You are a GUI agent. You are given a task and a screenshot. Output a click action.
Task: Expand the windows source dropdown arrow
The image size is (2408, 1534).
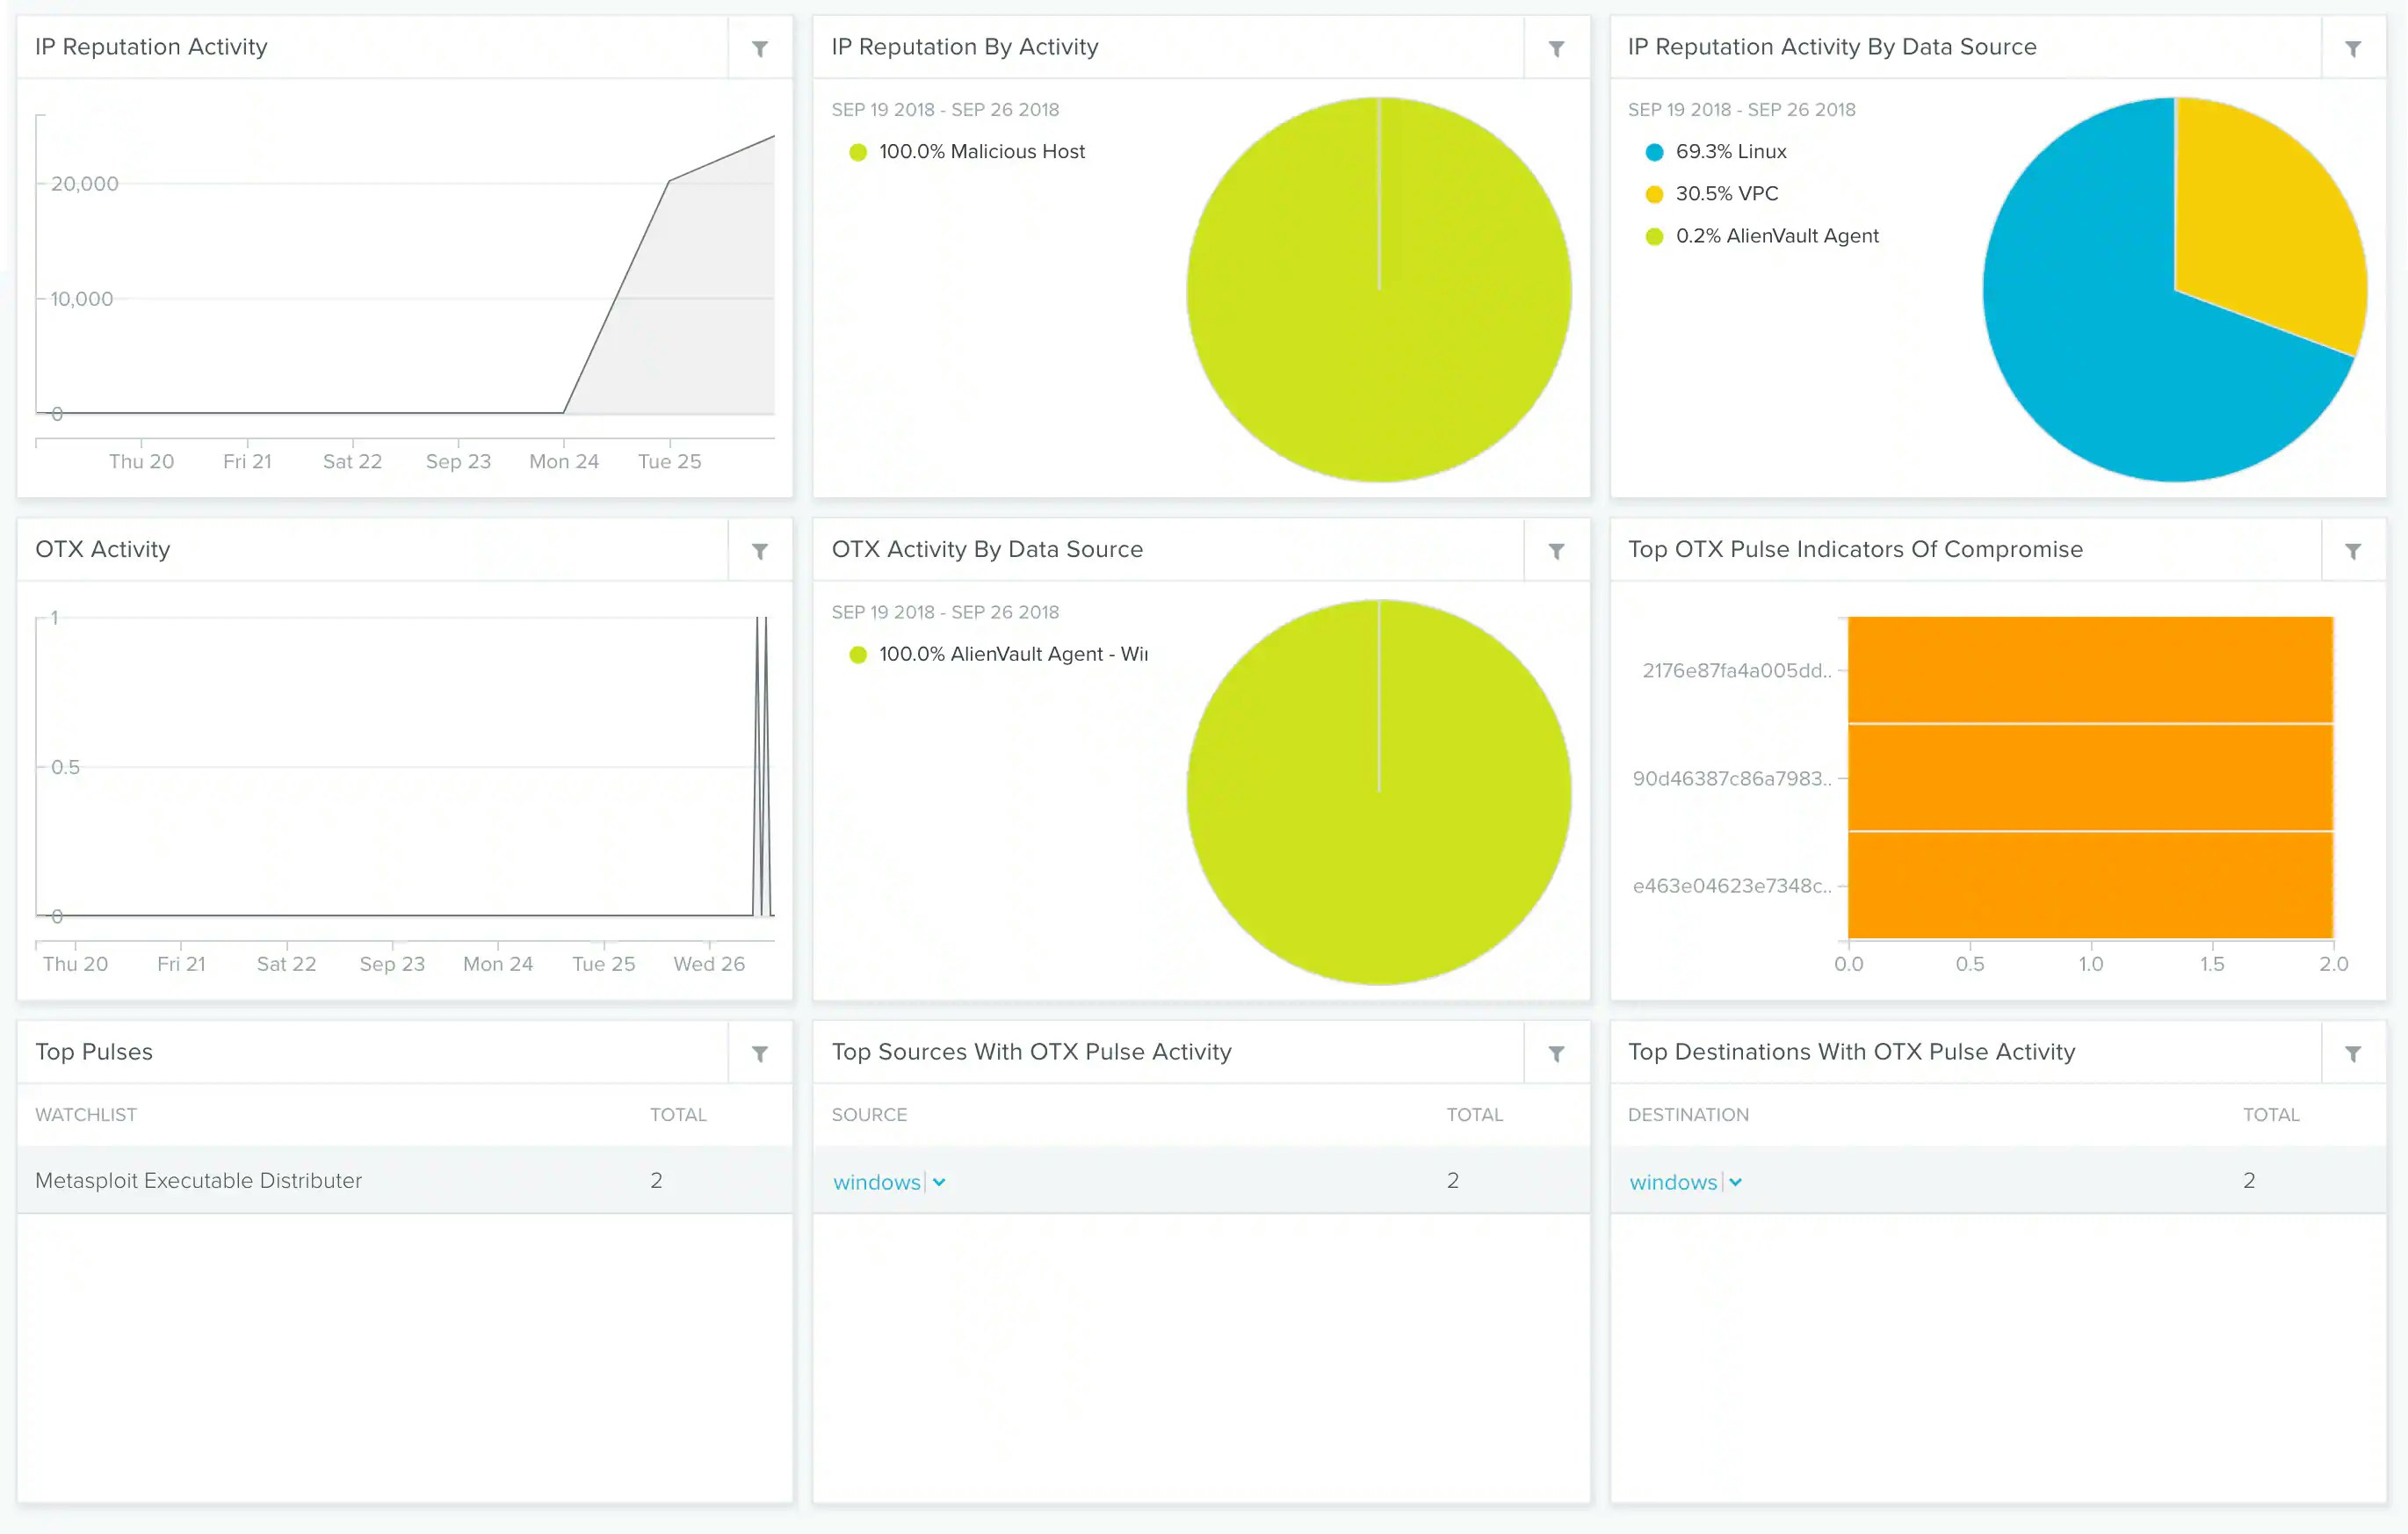[x=939, y=1182]
